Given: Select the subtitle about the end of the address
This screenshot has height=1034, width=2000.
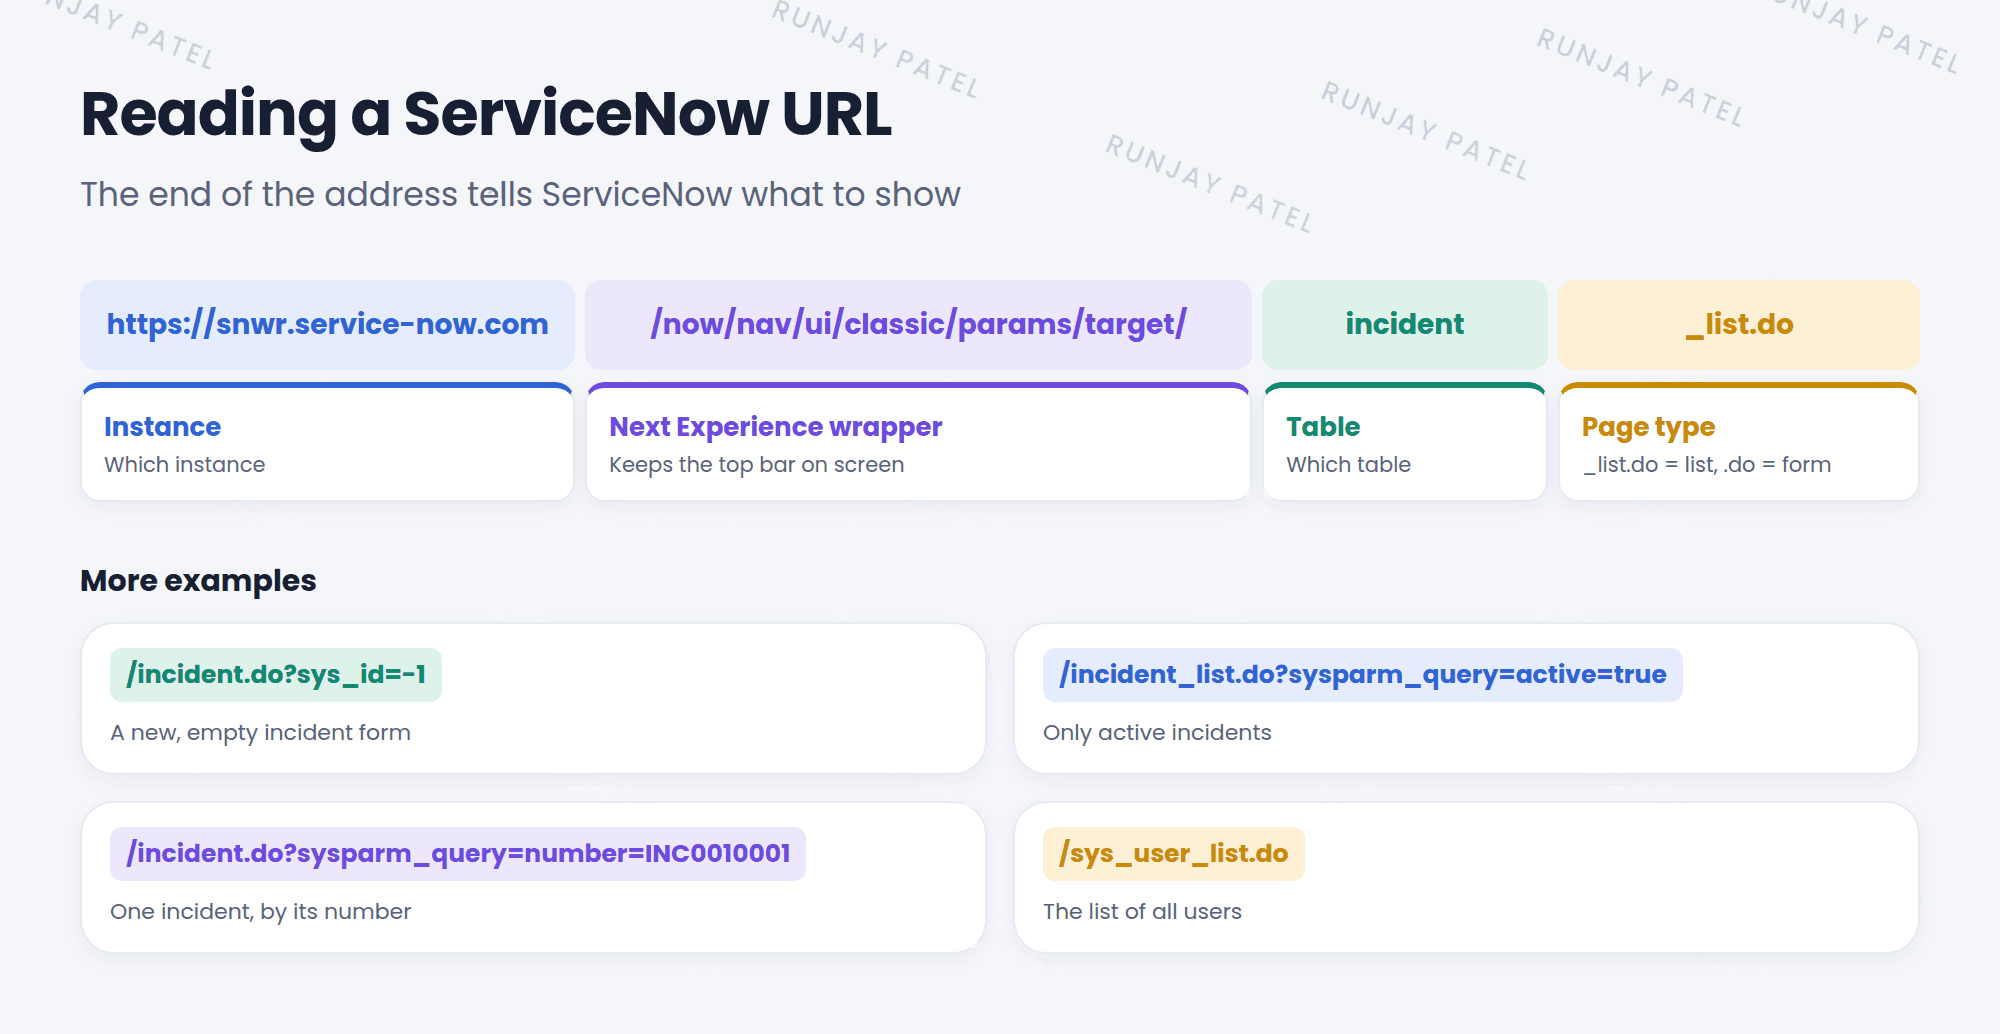Looking at the screenshot, I should click(x=520, y=194).
